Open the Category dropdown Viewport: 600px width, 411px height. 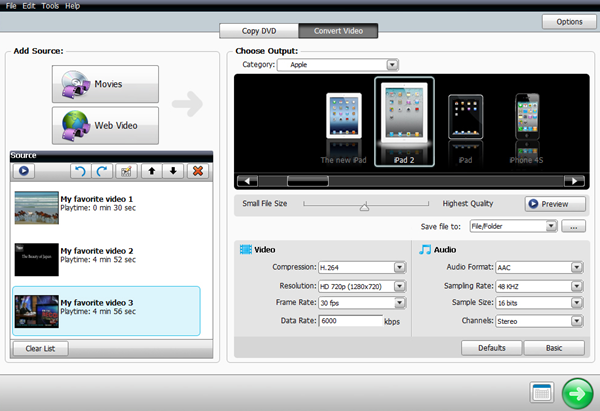(x=392, y=65)
